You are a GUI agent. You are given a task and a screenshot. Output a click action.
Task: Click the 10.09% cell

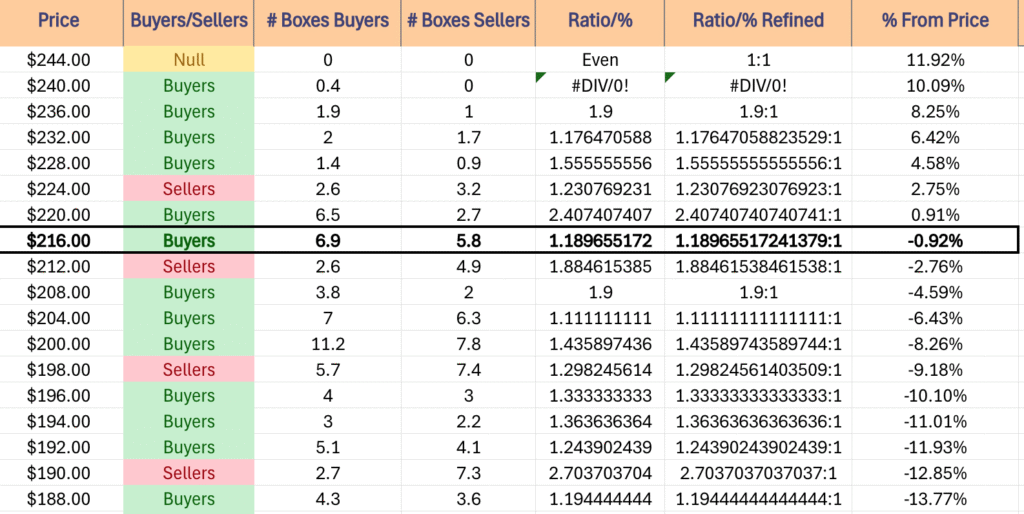pyautogui.click(x=936, y=86)
